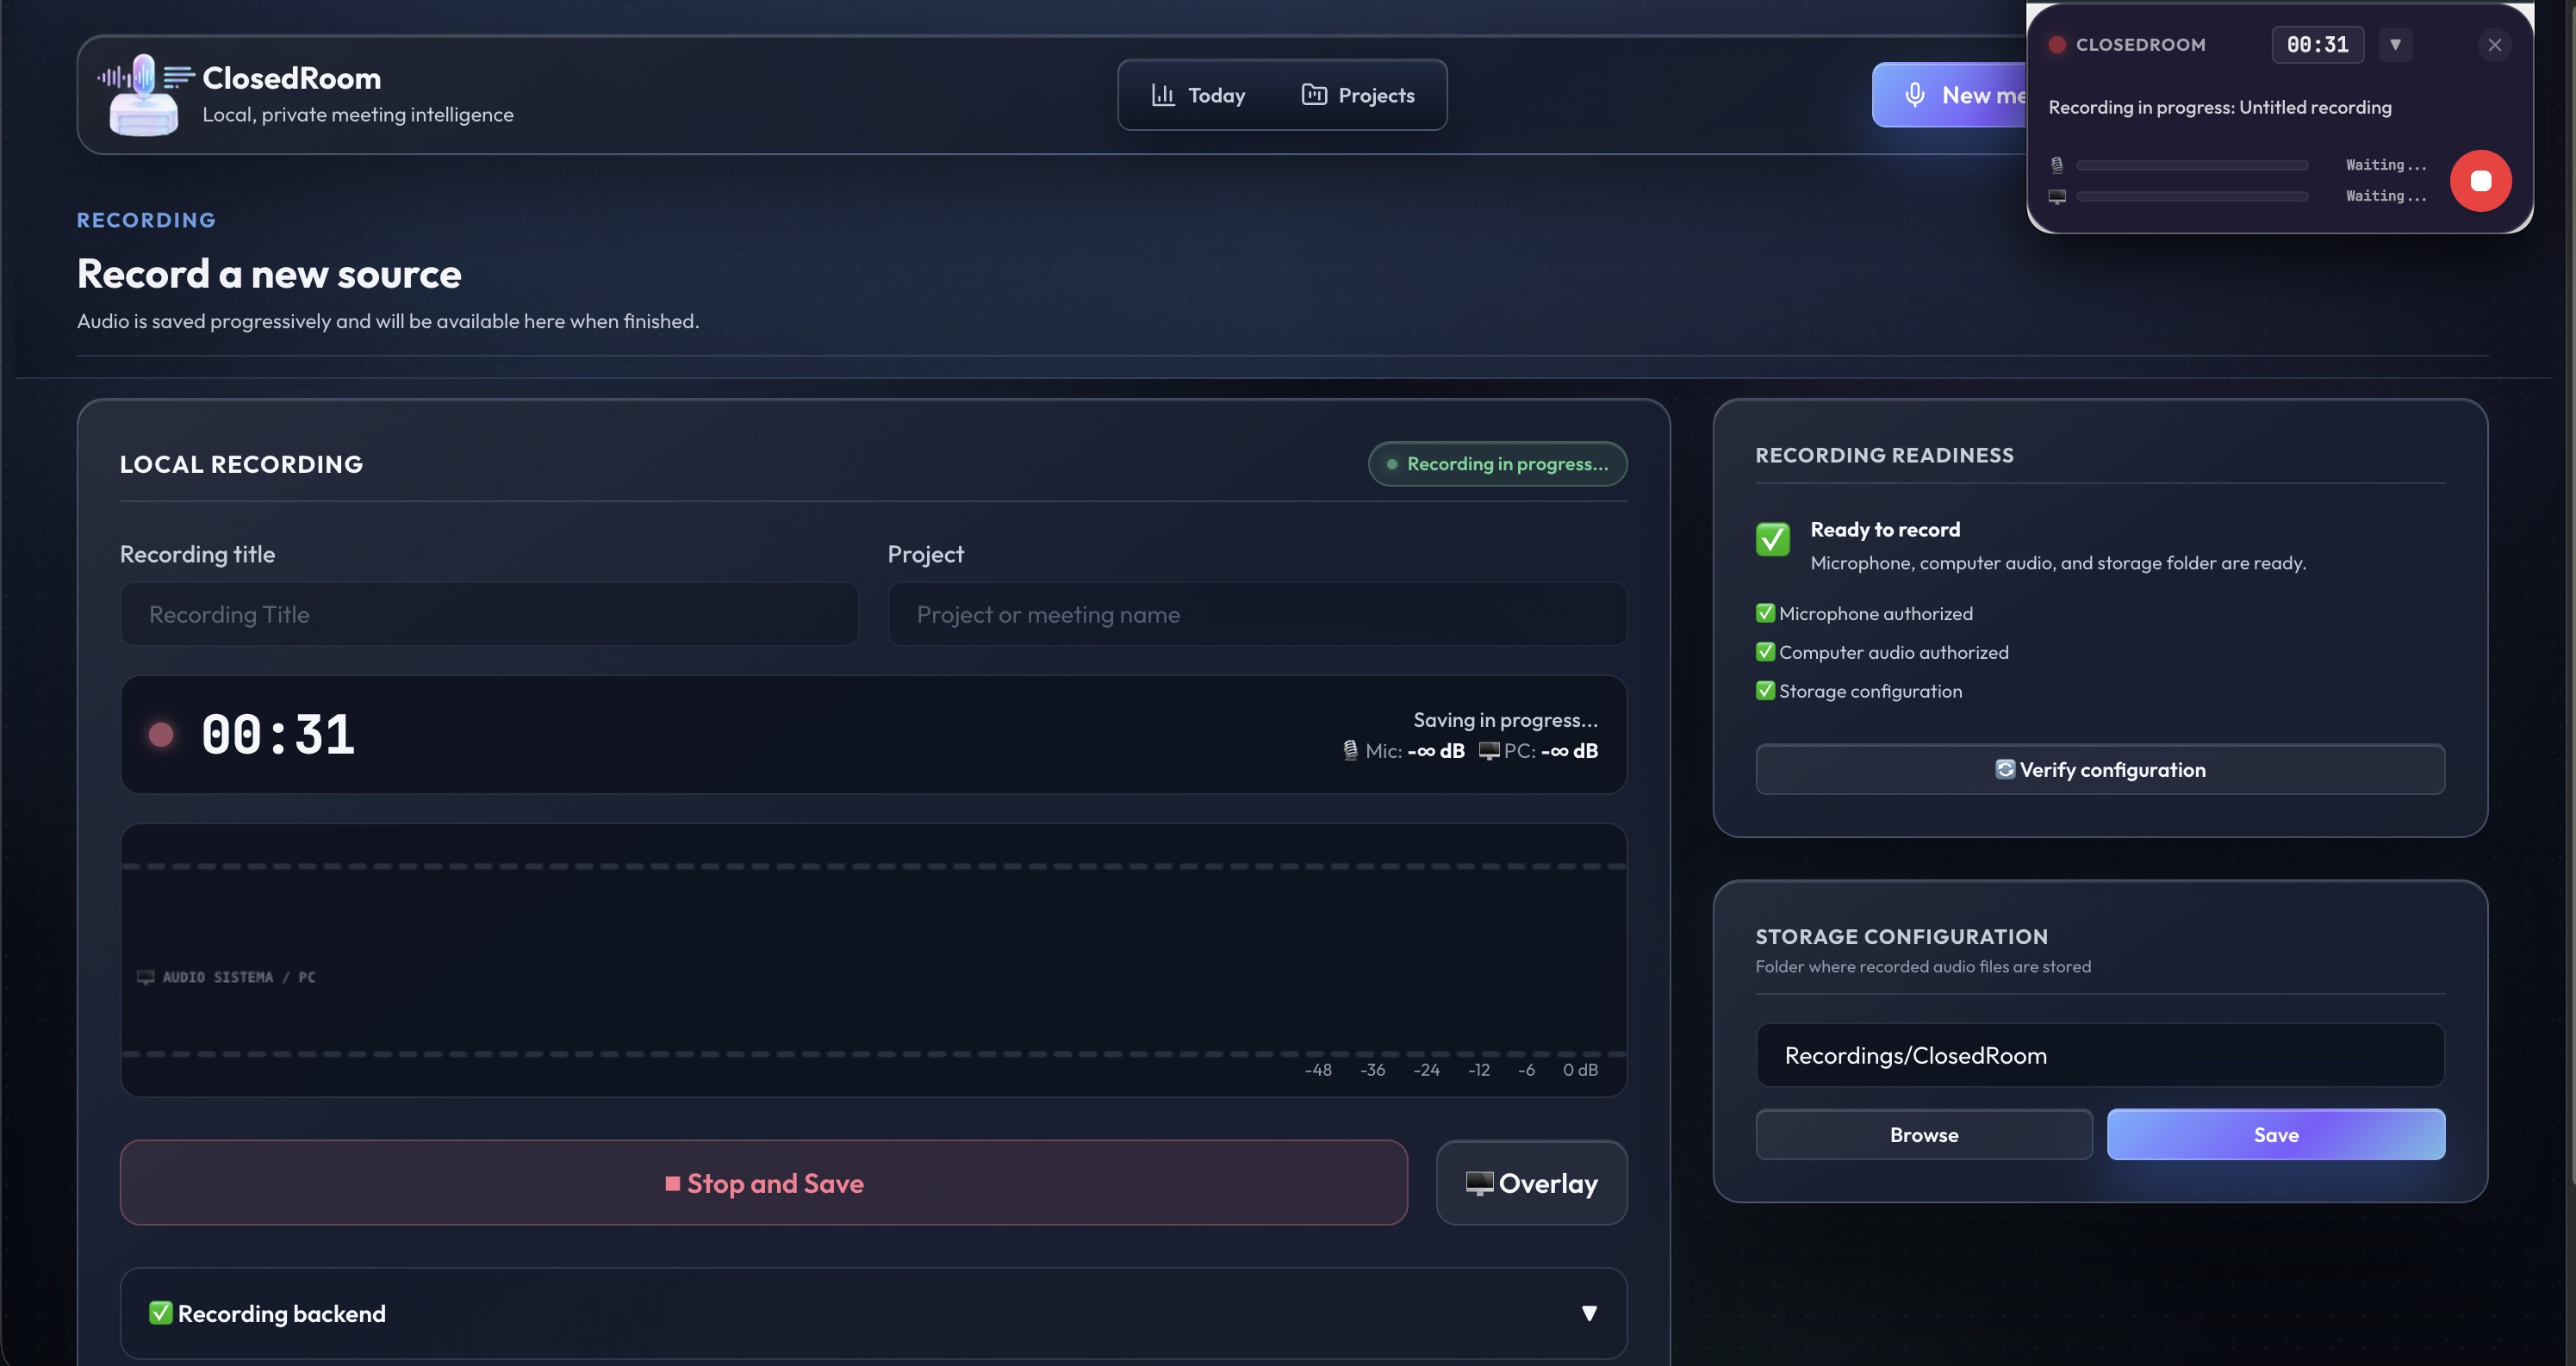2576x1366 pixels.
Task: Click the Today bar chart icon
Action: [x=1162, y=95]
